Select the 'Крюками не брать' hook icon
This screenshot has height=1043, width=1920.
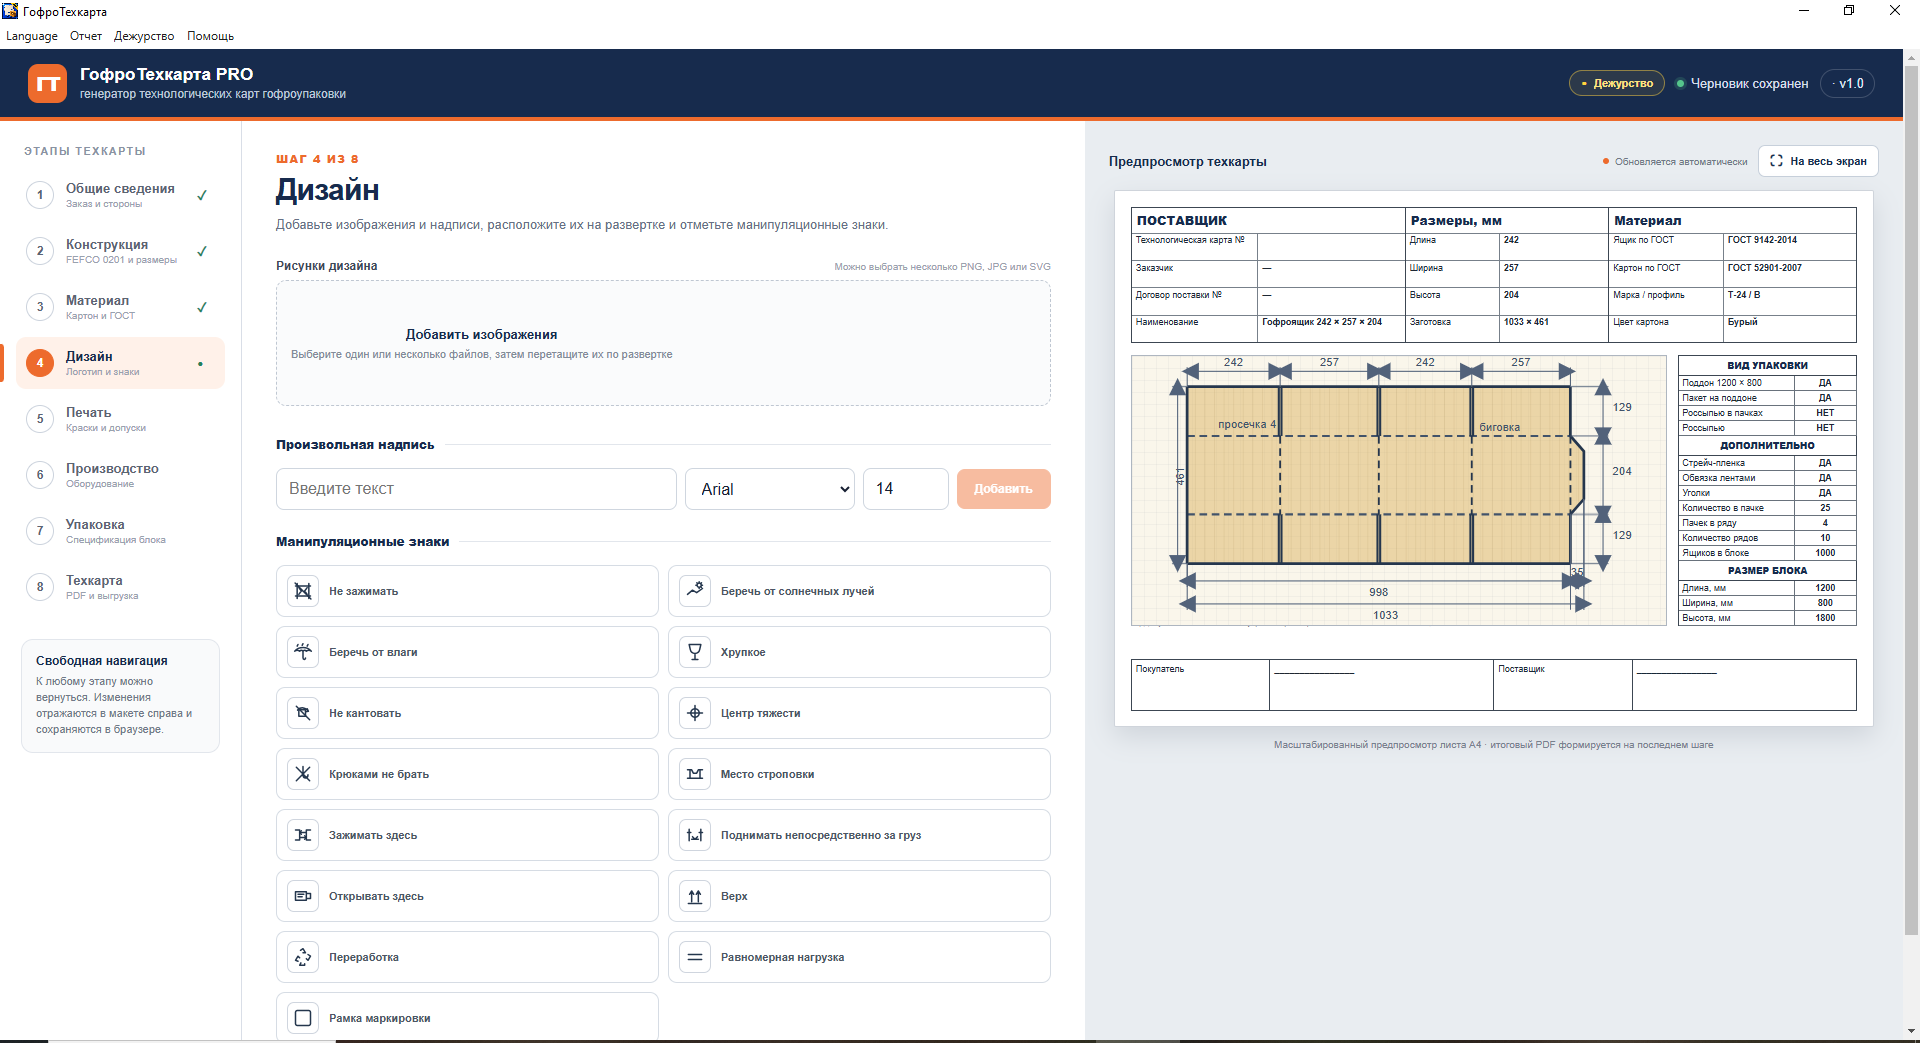(303, 774)
